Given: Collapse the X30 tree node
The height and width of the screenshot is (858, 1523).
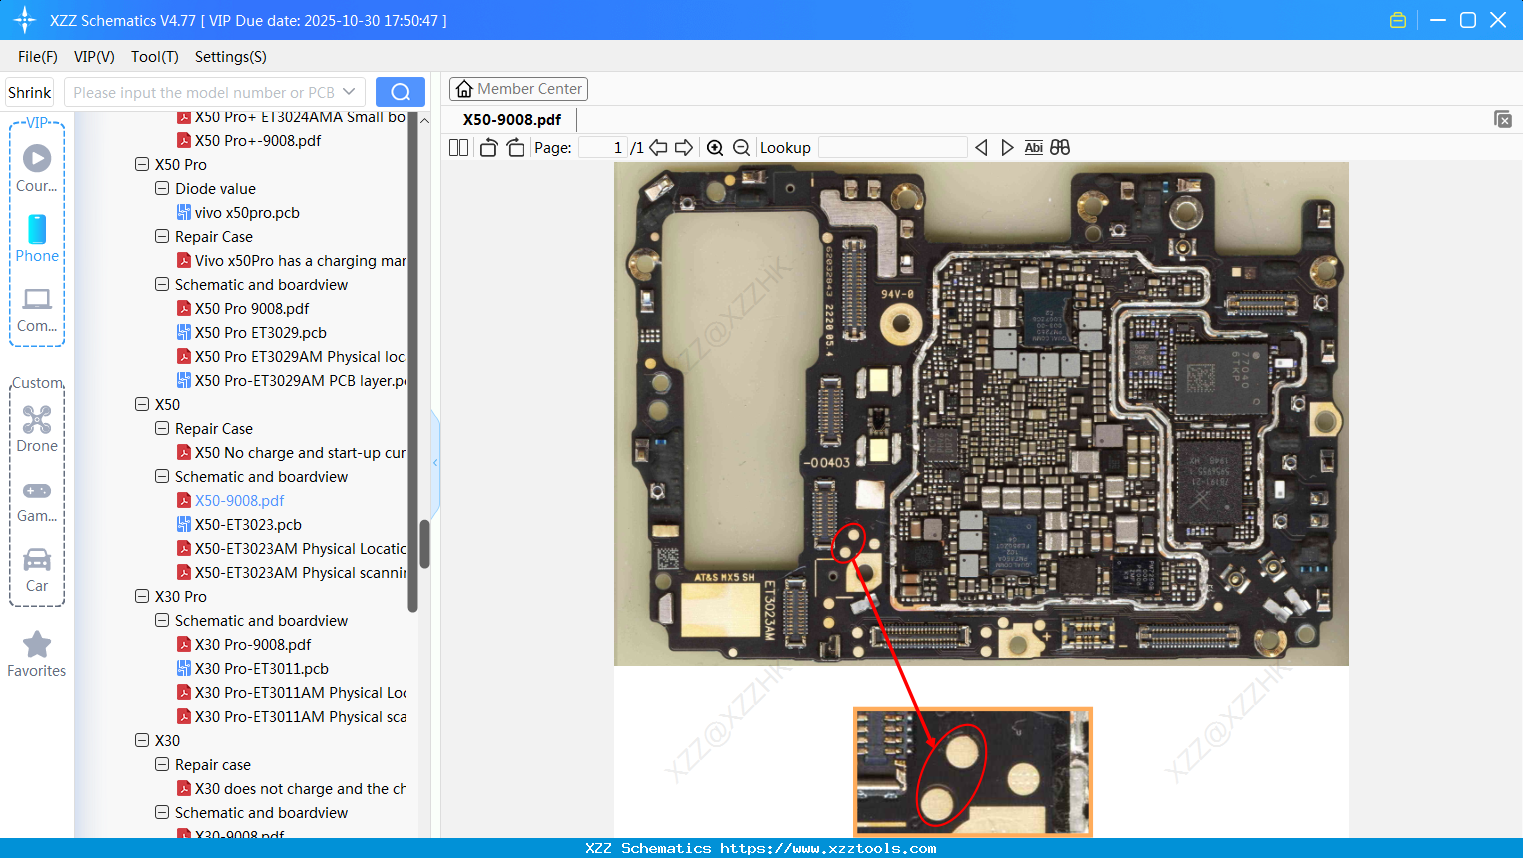Looking at the screenshot, I should [142, 740].
